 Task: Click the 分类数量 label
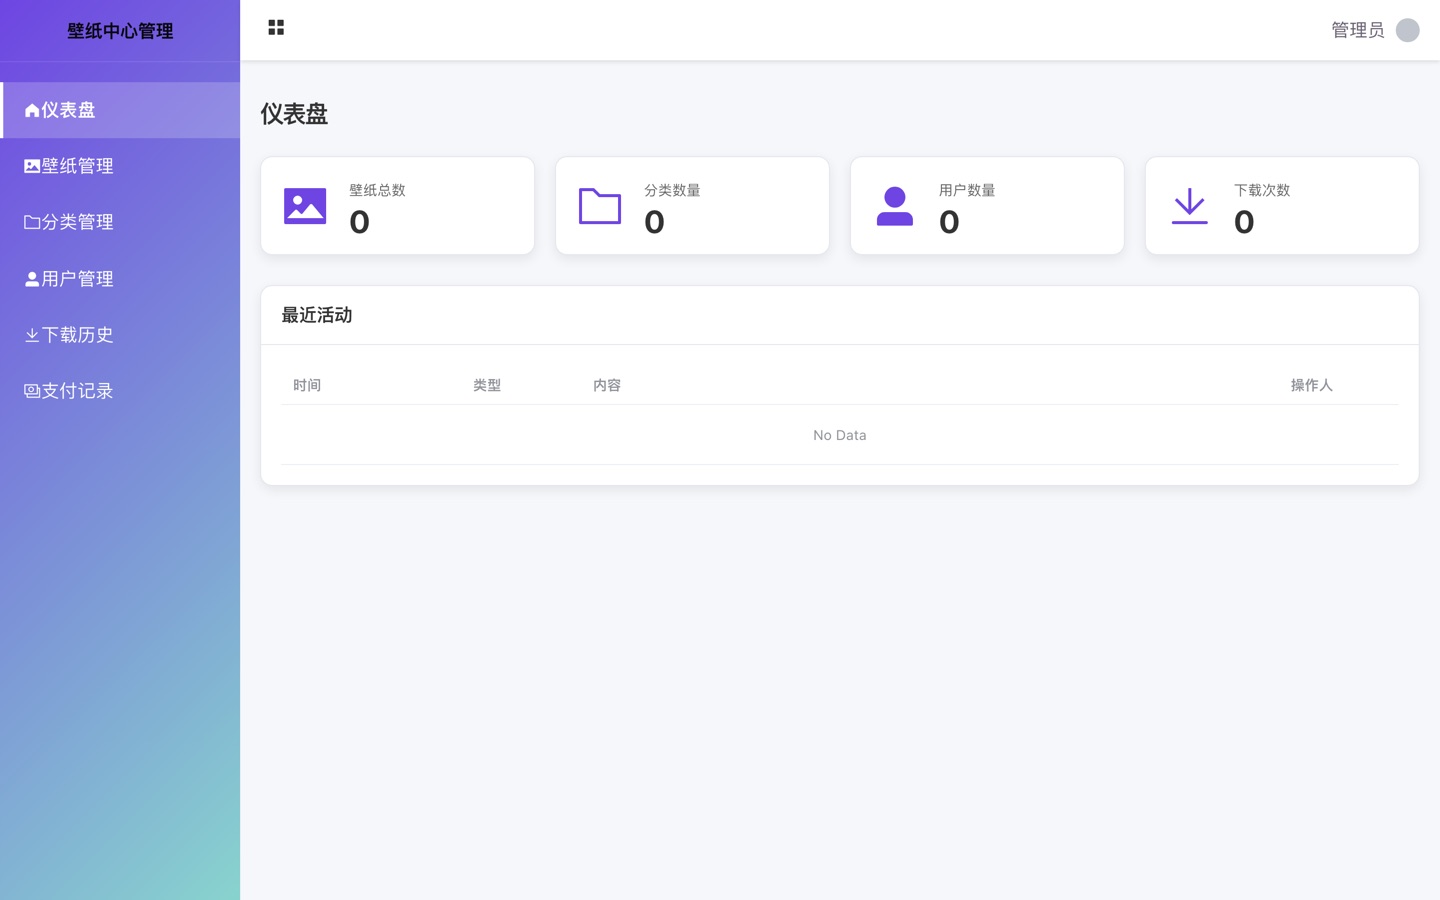(672, 190)
